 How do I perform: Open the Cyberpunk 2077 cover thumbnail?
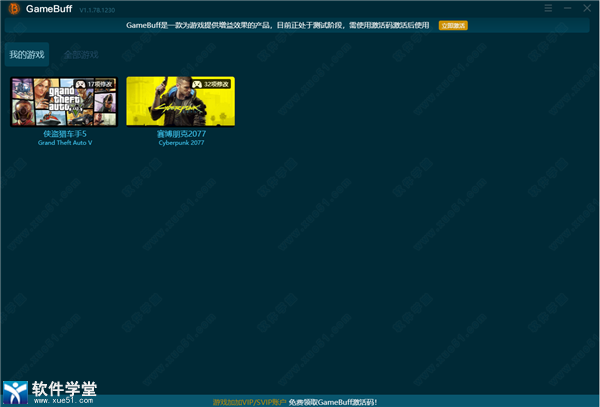point(180,102)
